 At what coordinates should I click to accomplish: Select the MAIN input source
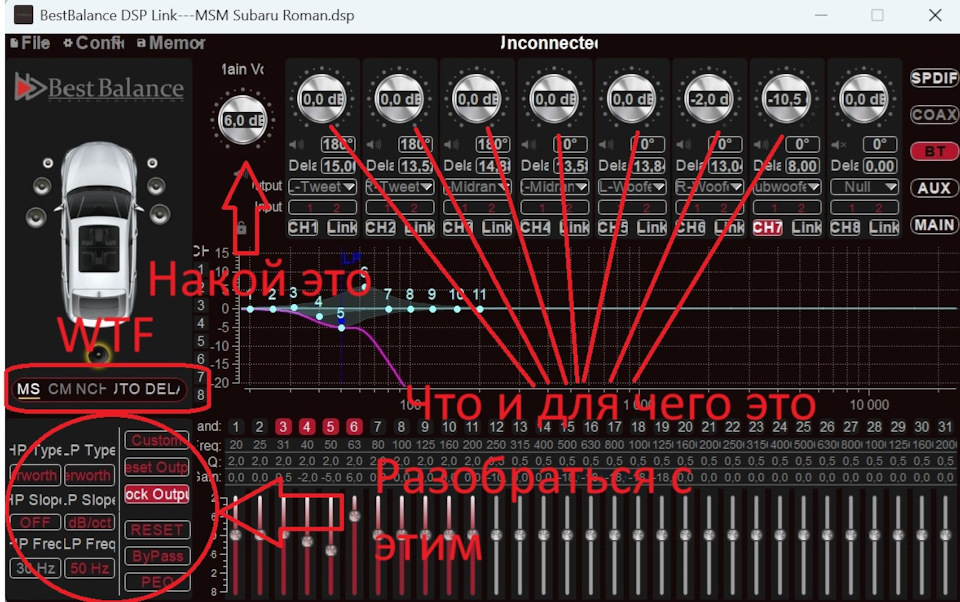934,225
